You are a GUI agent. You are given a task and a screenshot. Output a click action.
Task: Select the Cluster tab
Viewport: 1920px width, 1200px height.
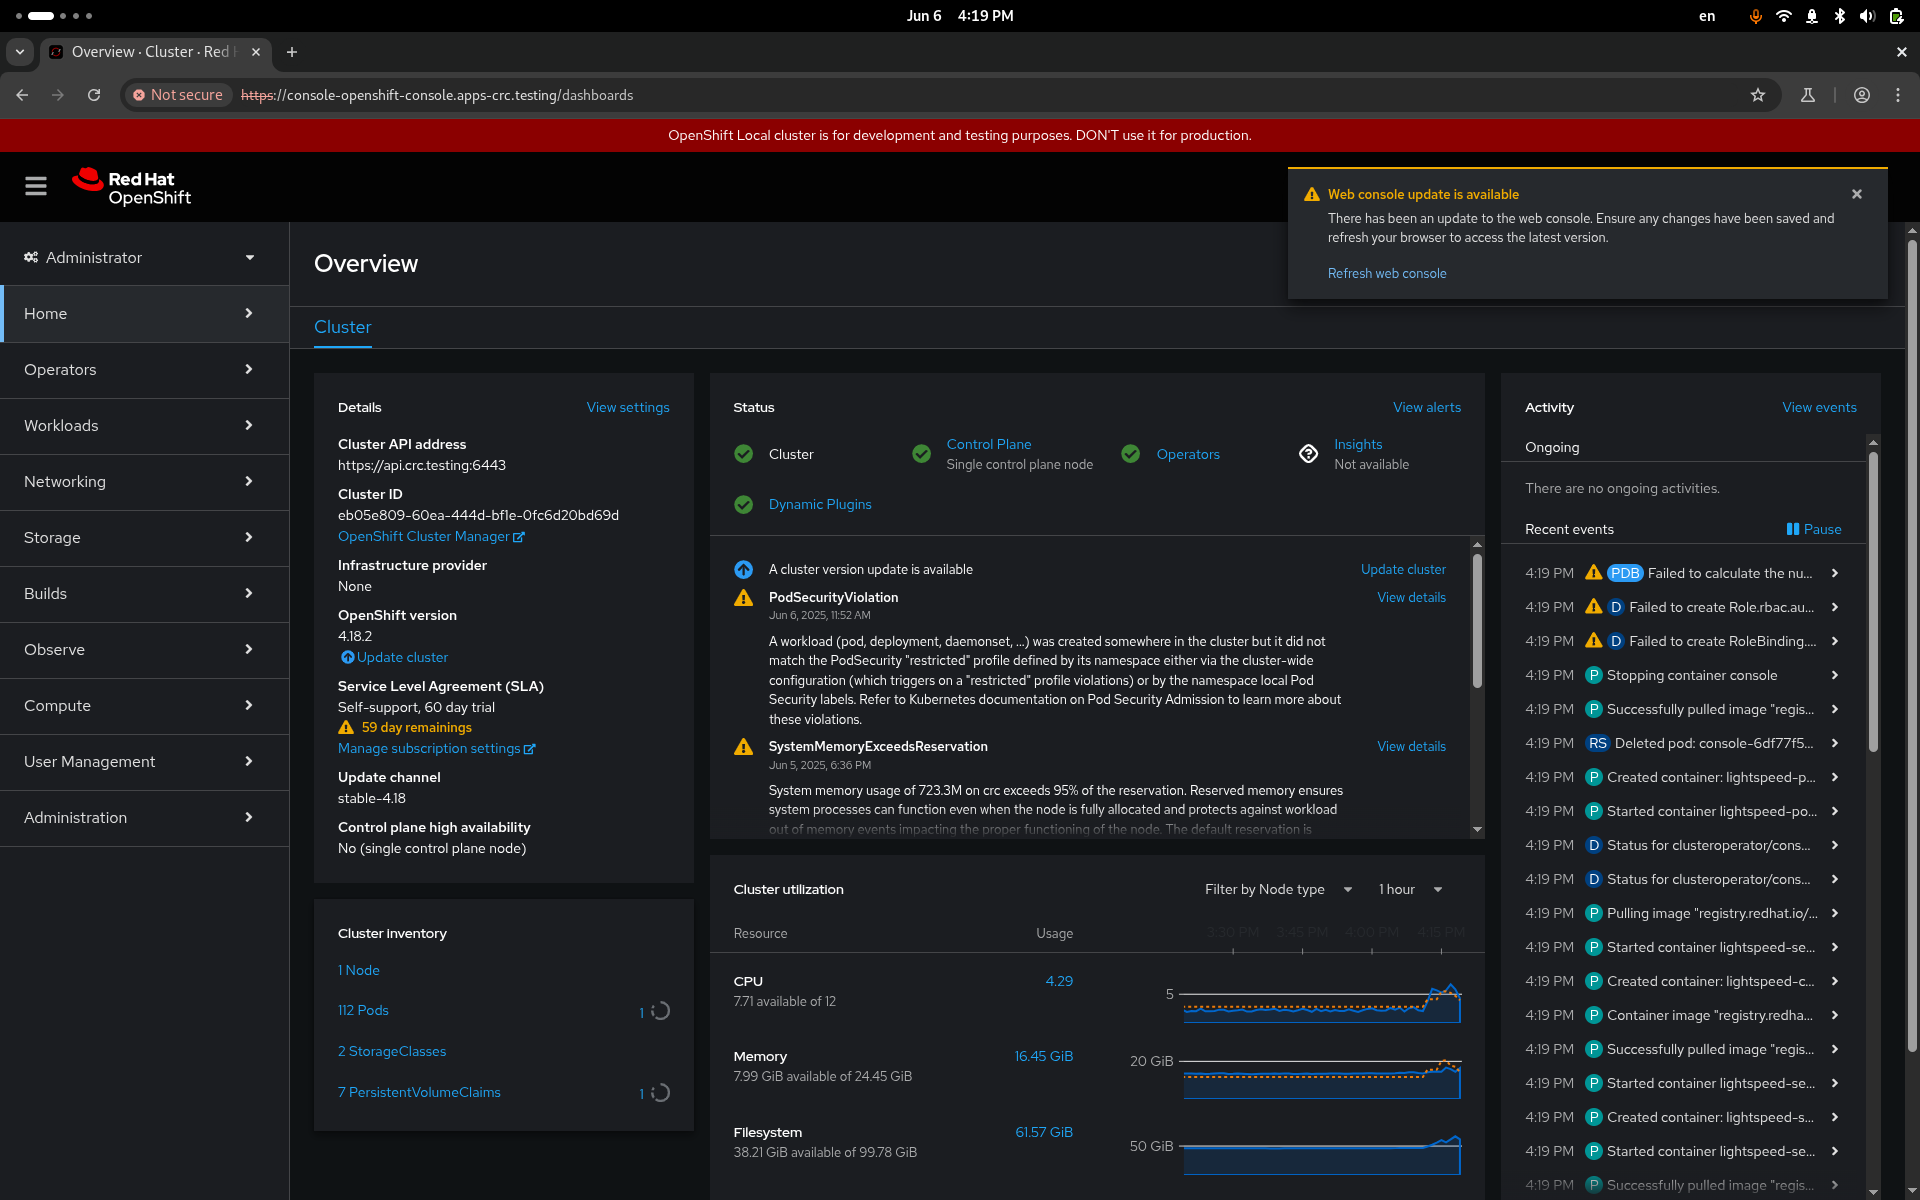[342, 328]
